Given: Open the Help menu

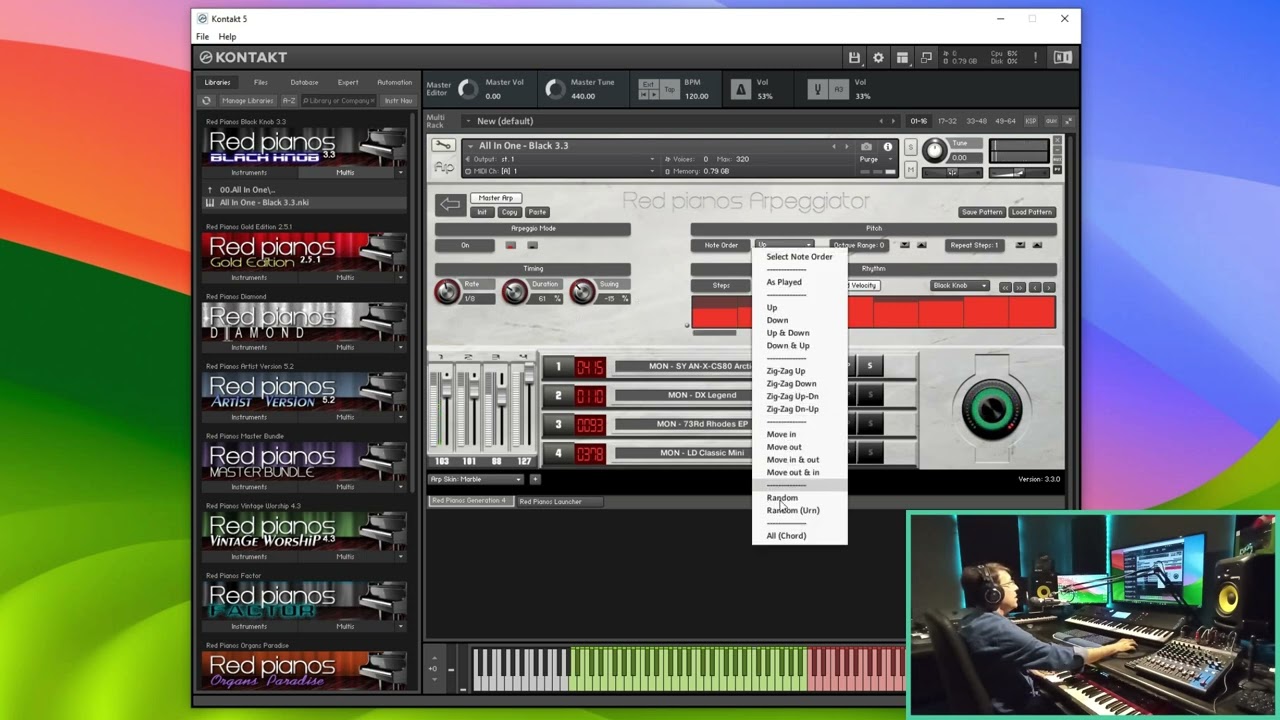Looking at the screenshot, I should pyautogui.click(x=227, y=36).
